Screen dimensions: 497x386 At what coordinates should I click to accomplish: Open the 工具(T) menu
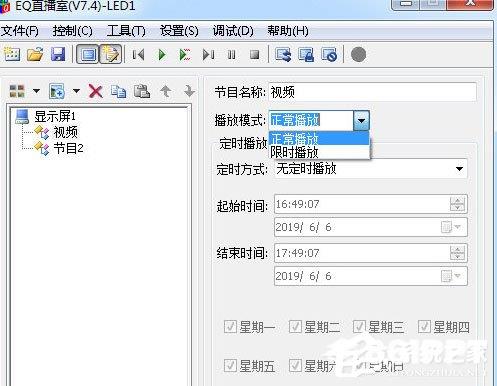(126, 31)
